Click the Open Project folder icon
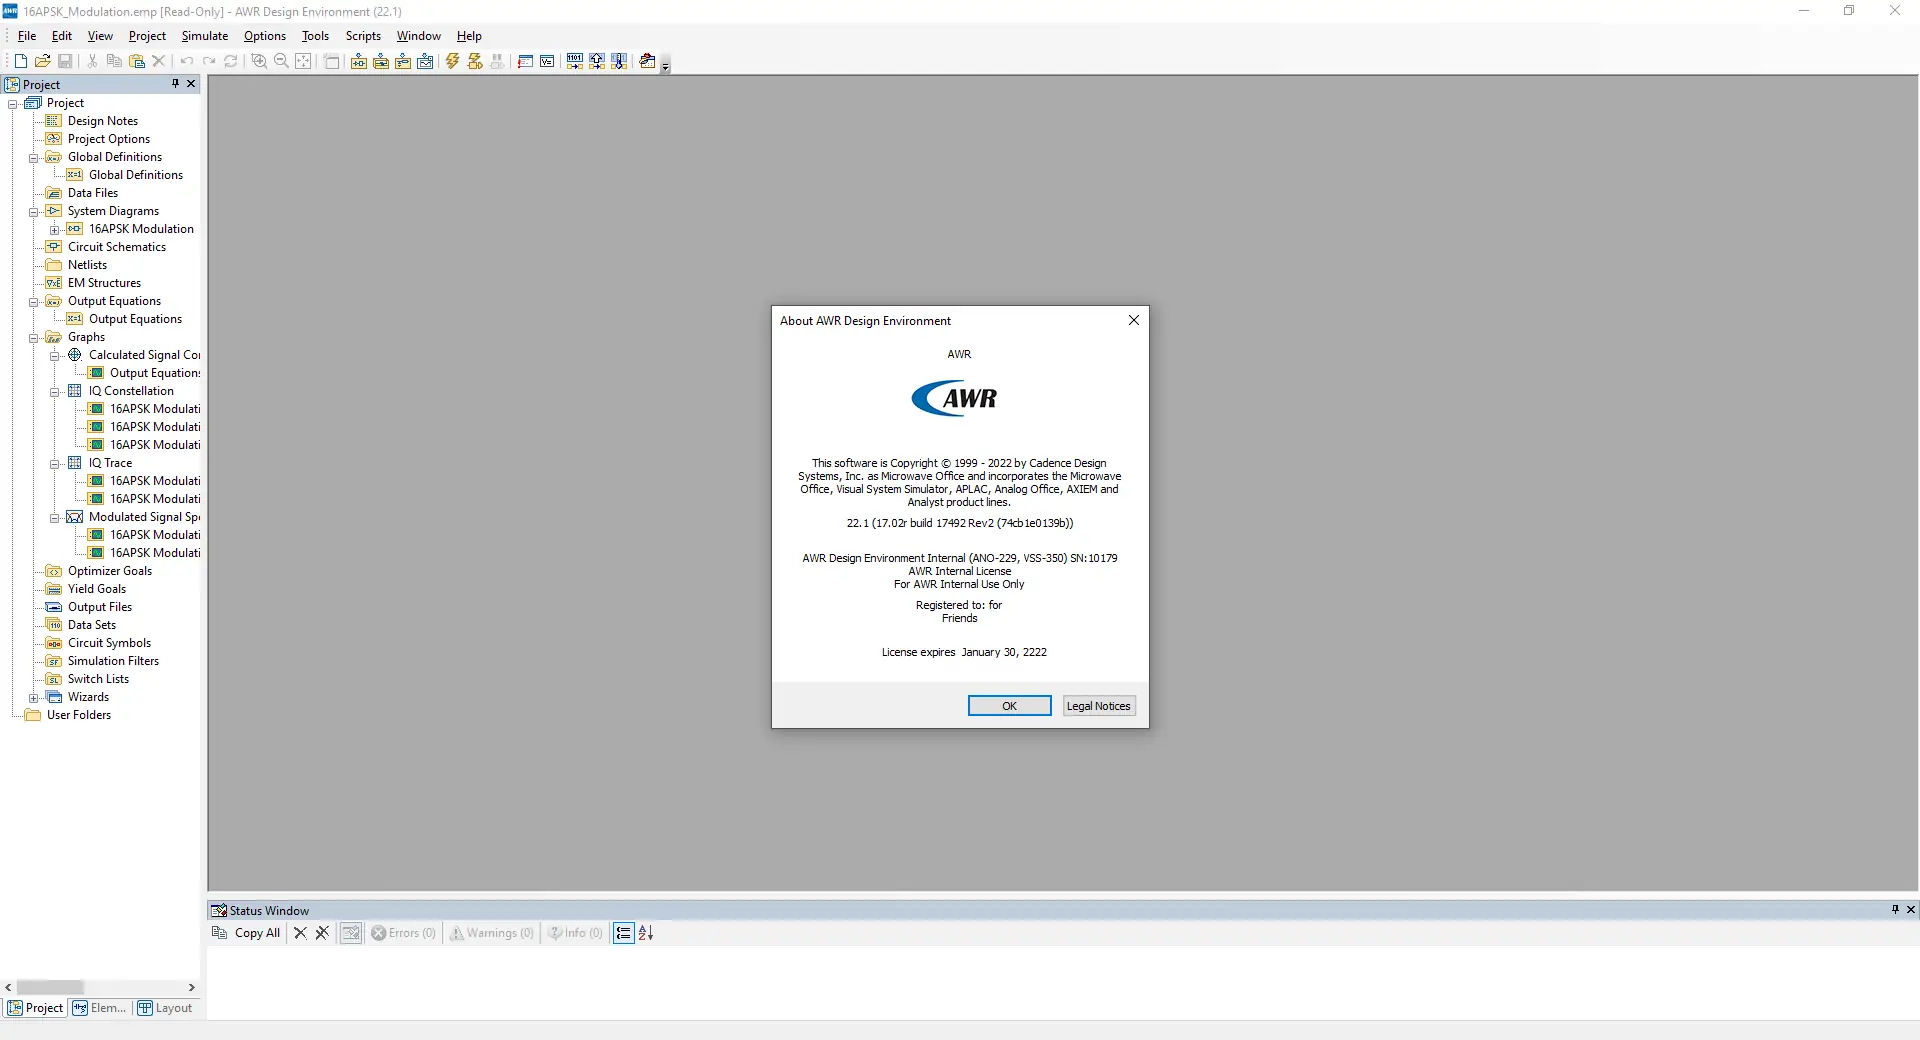 43,61
